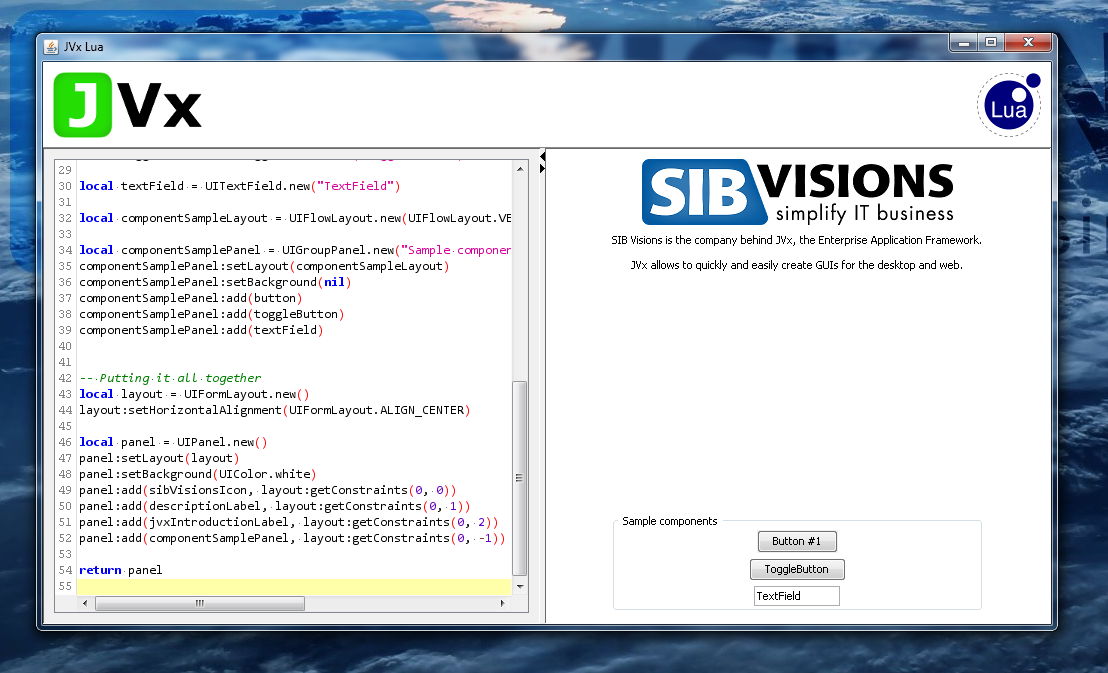The image size is (1108, 673).
Task: Click the 'componentSamplePanel:add(textField)' line
Action: [x=201, y=330]
